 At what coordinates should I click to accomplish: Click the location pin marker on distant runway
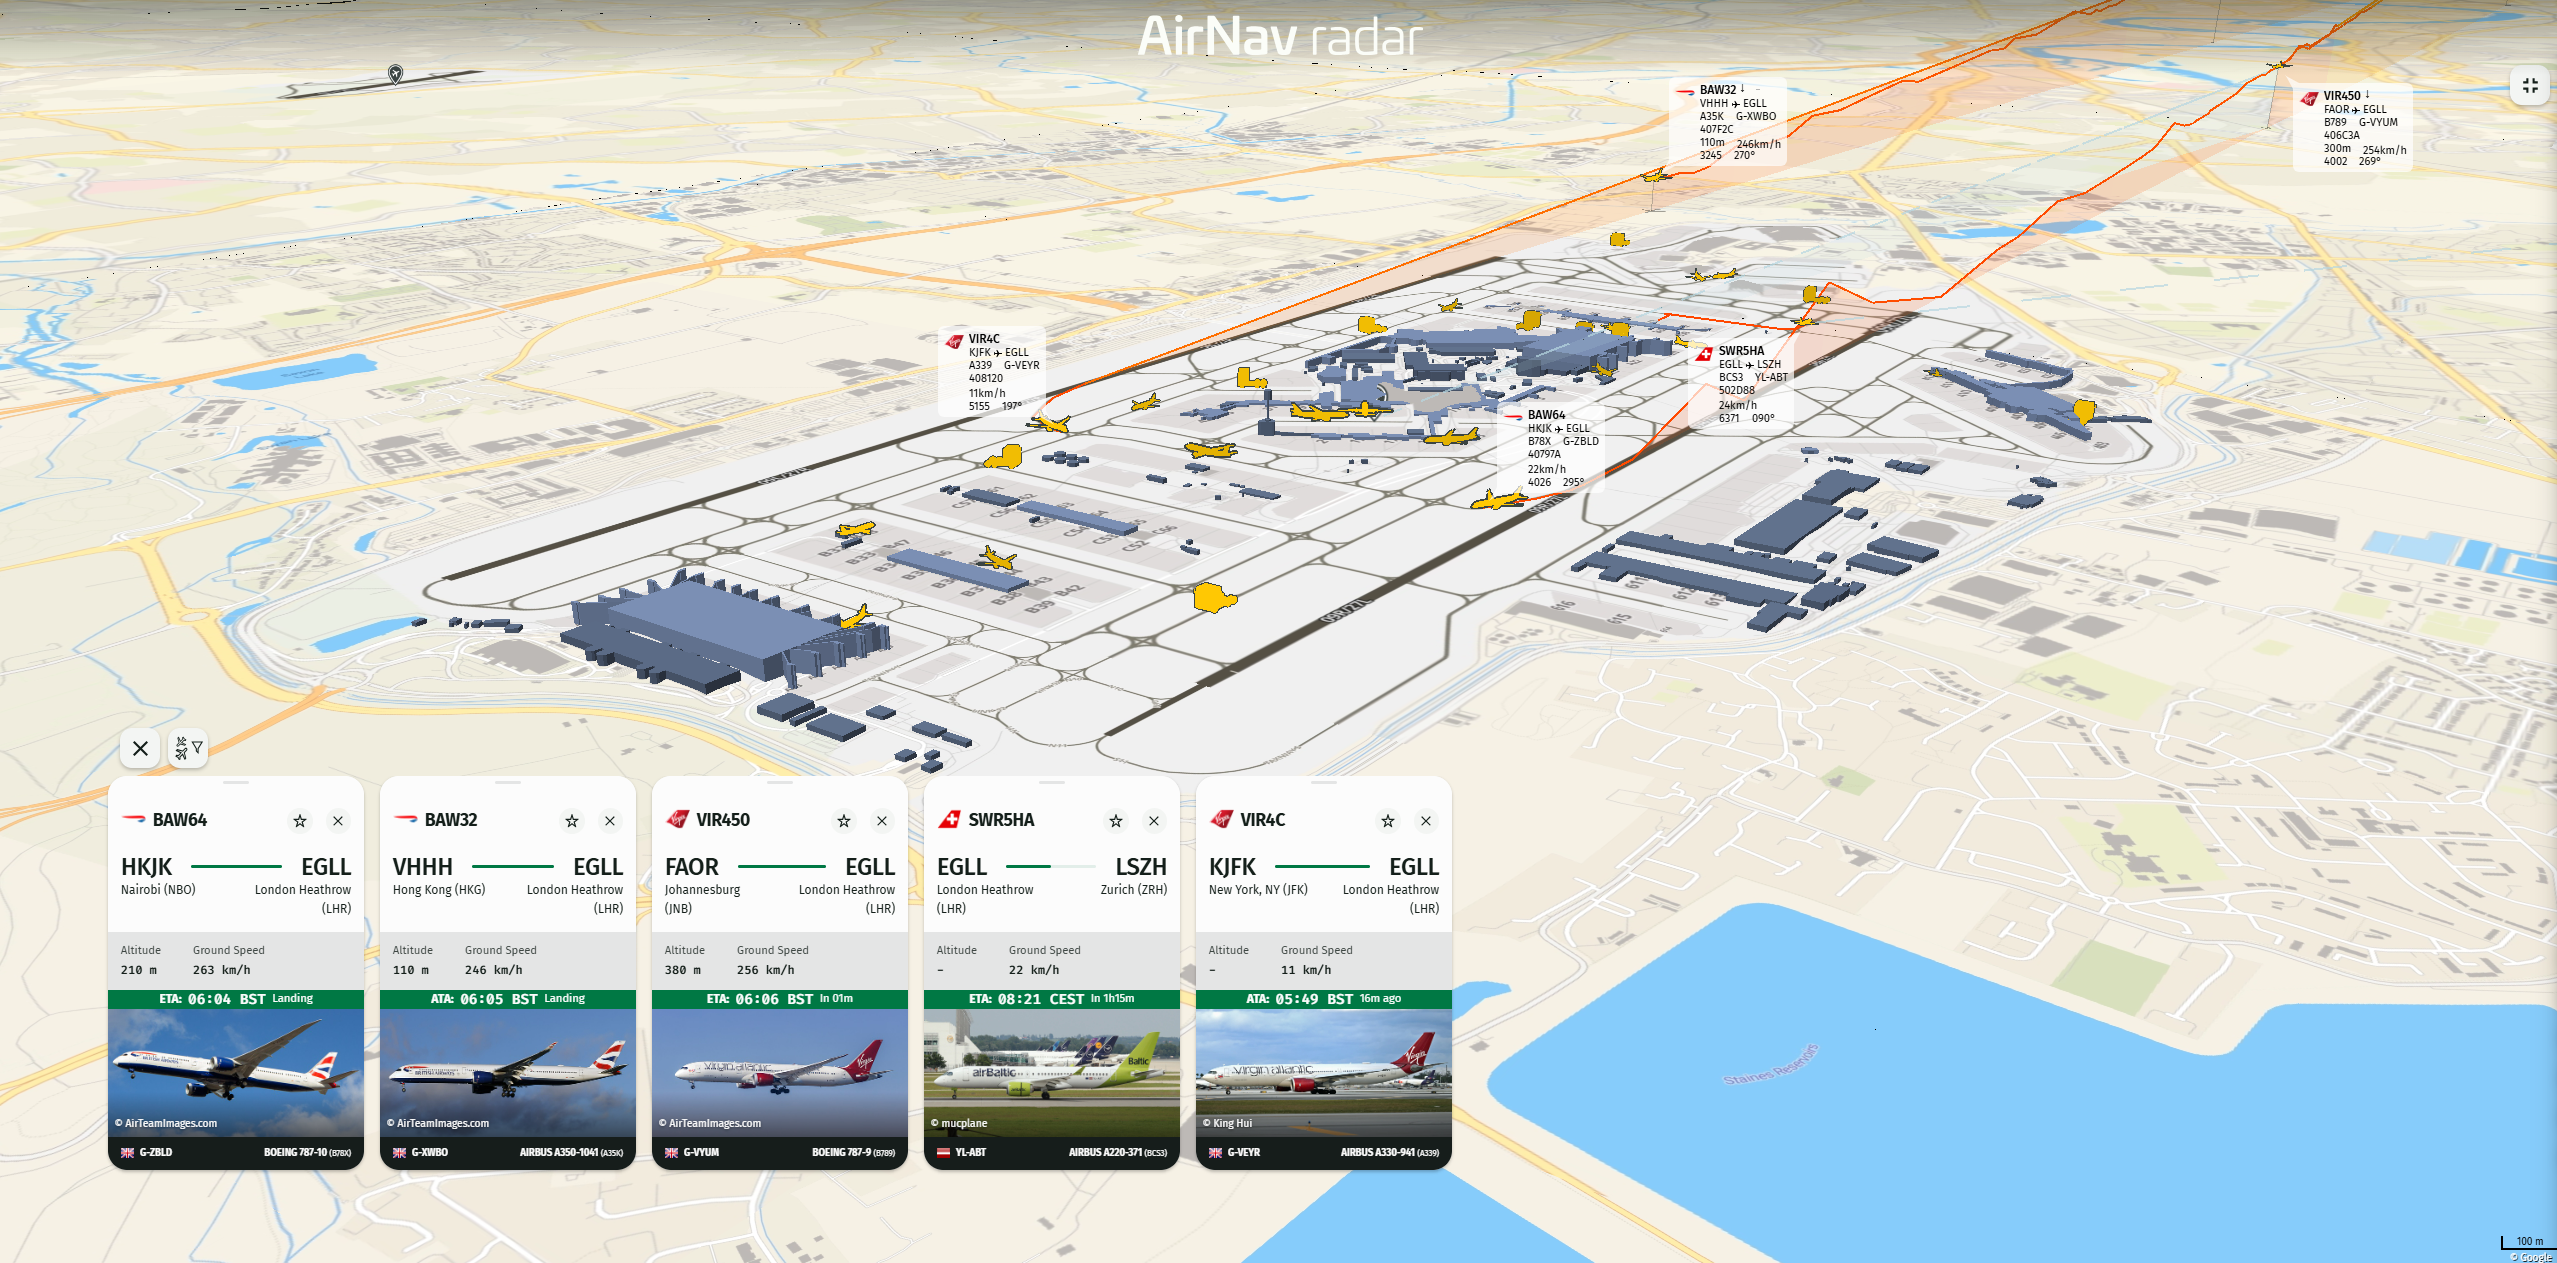pos(395,74)
